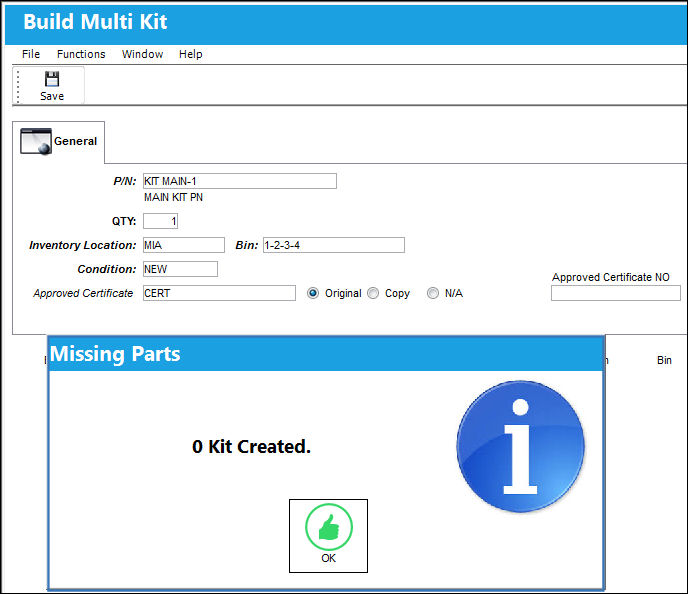The width and height of the screenshot is (688, 594).
Task: Click the P/N label
Action: (125, 181)
